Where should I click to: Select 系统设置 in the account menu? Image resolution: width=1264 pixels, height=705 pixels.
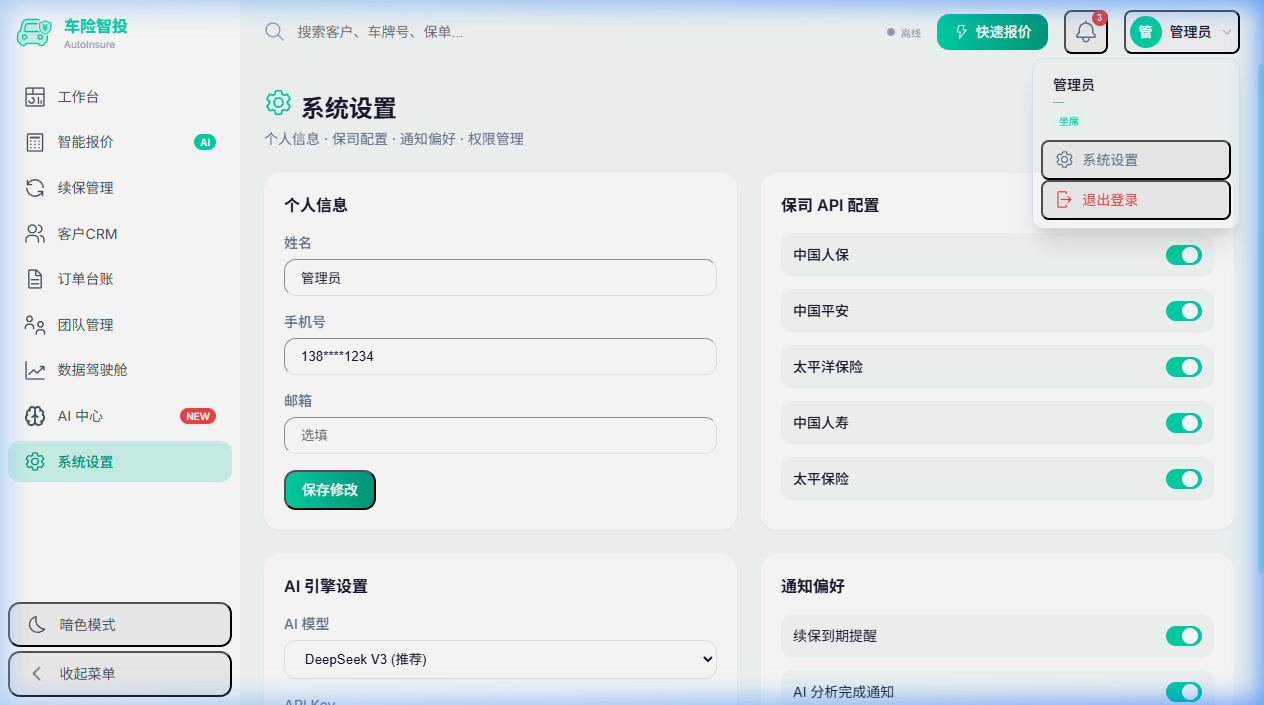click(1136, 159)
